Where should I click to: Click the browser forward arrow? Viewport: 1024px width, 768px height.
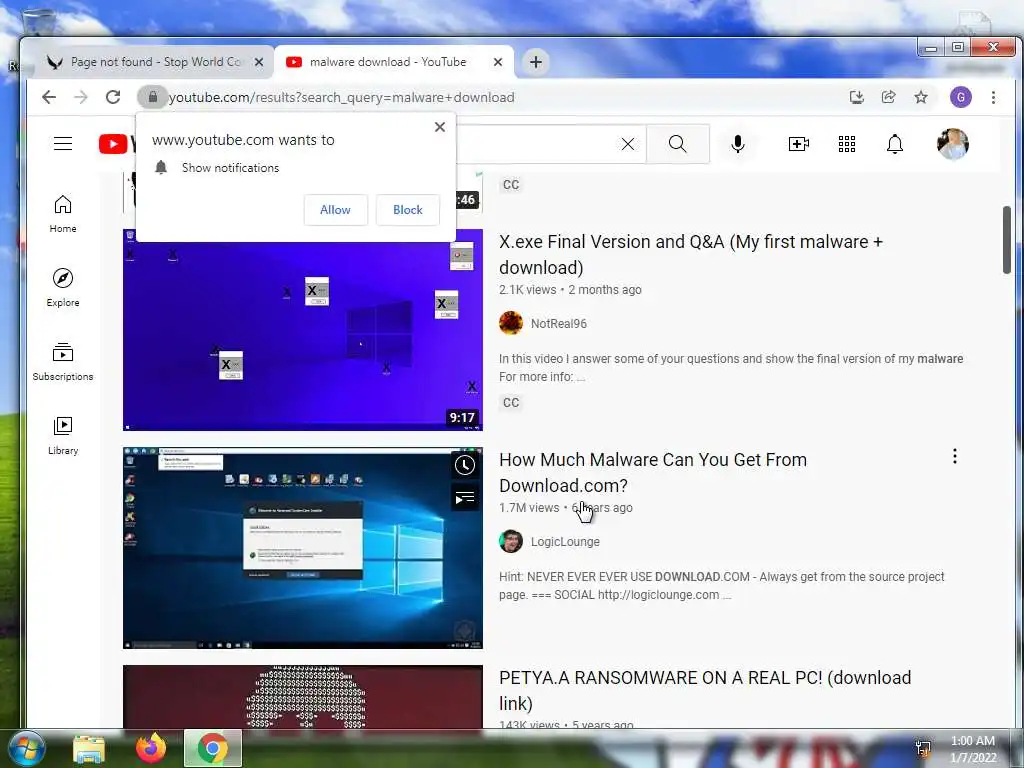coord(81,97)
